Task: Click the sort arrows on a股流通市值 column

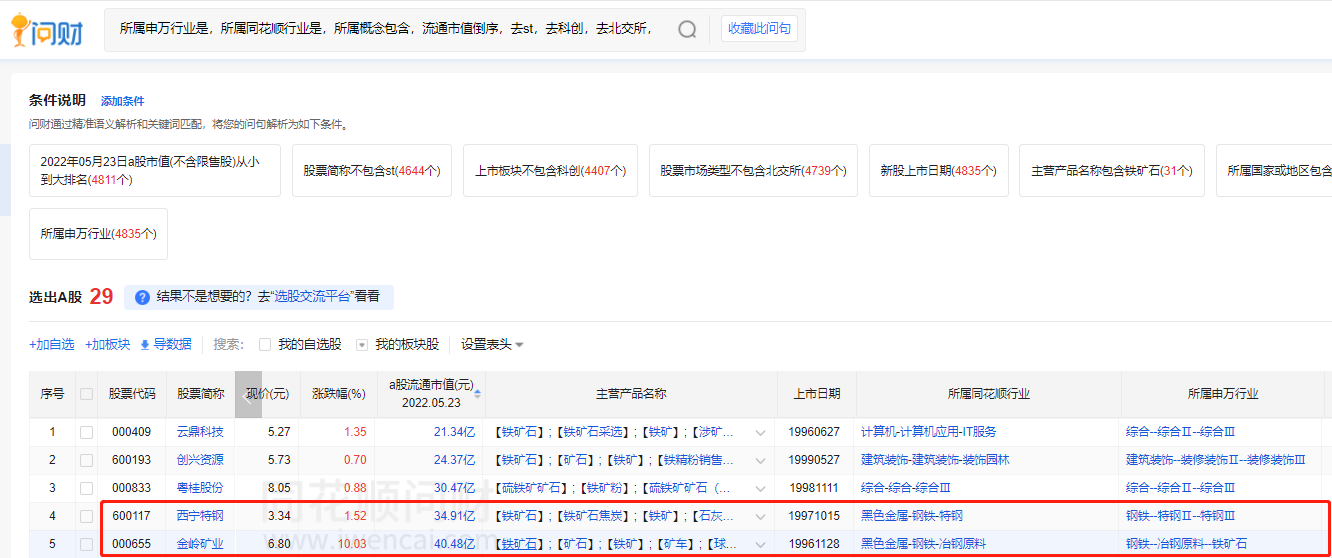Action: pyautogui.click(x=477, y=393)
